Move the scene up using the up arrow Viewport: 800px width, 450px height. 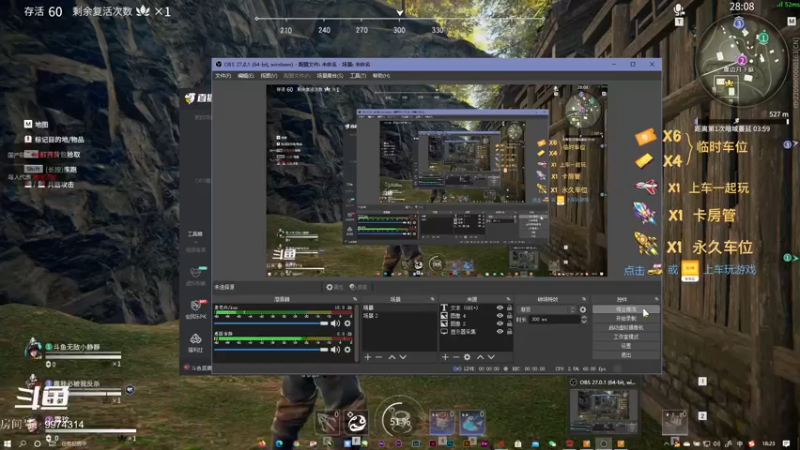coord(392,357)
